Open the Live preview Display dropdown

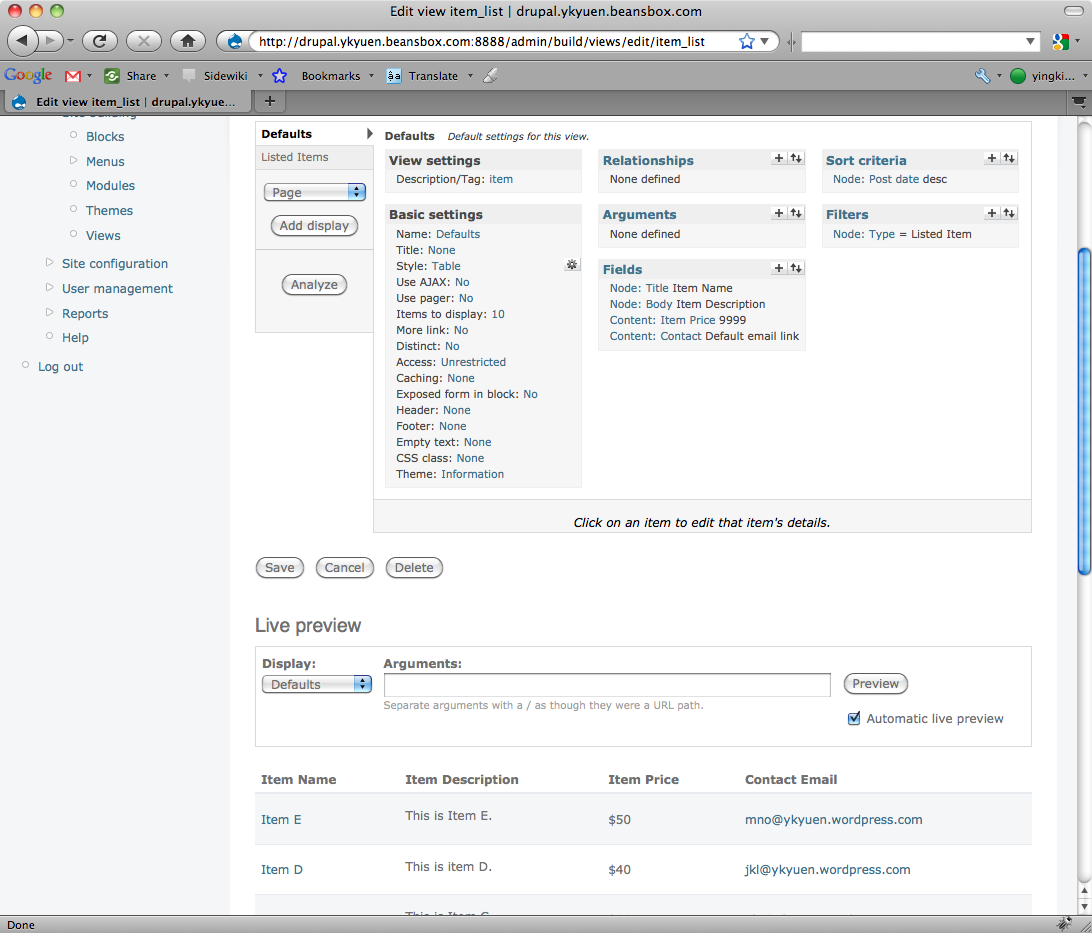(x=316, y=684)
